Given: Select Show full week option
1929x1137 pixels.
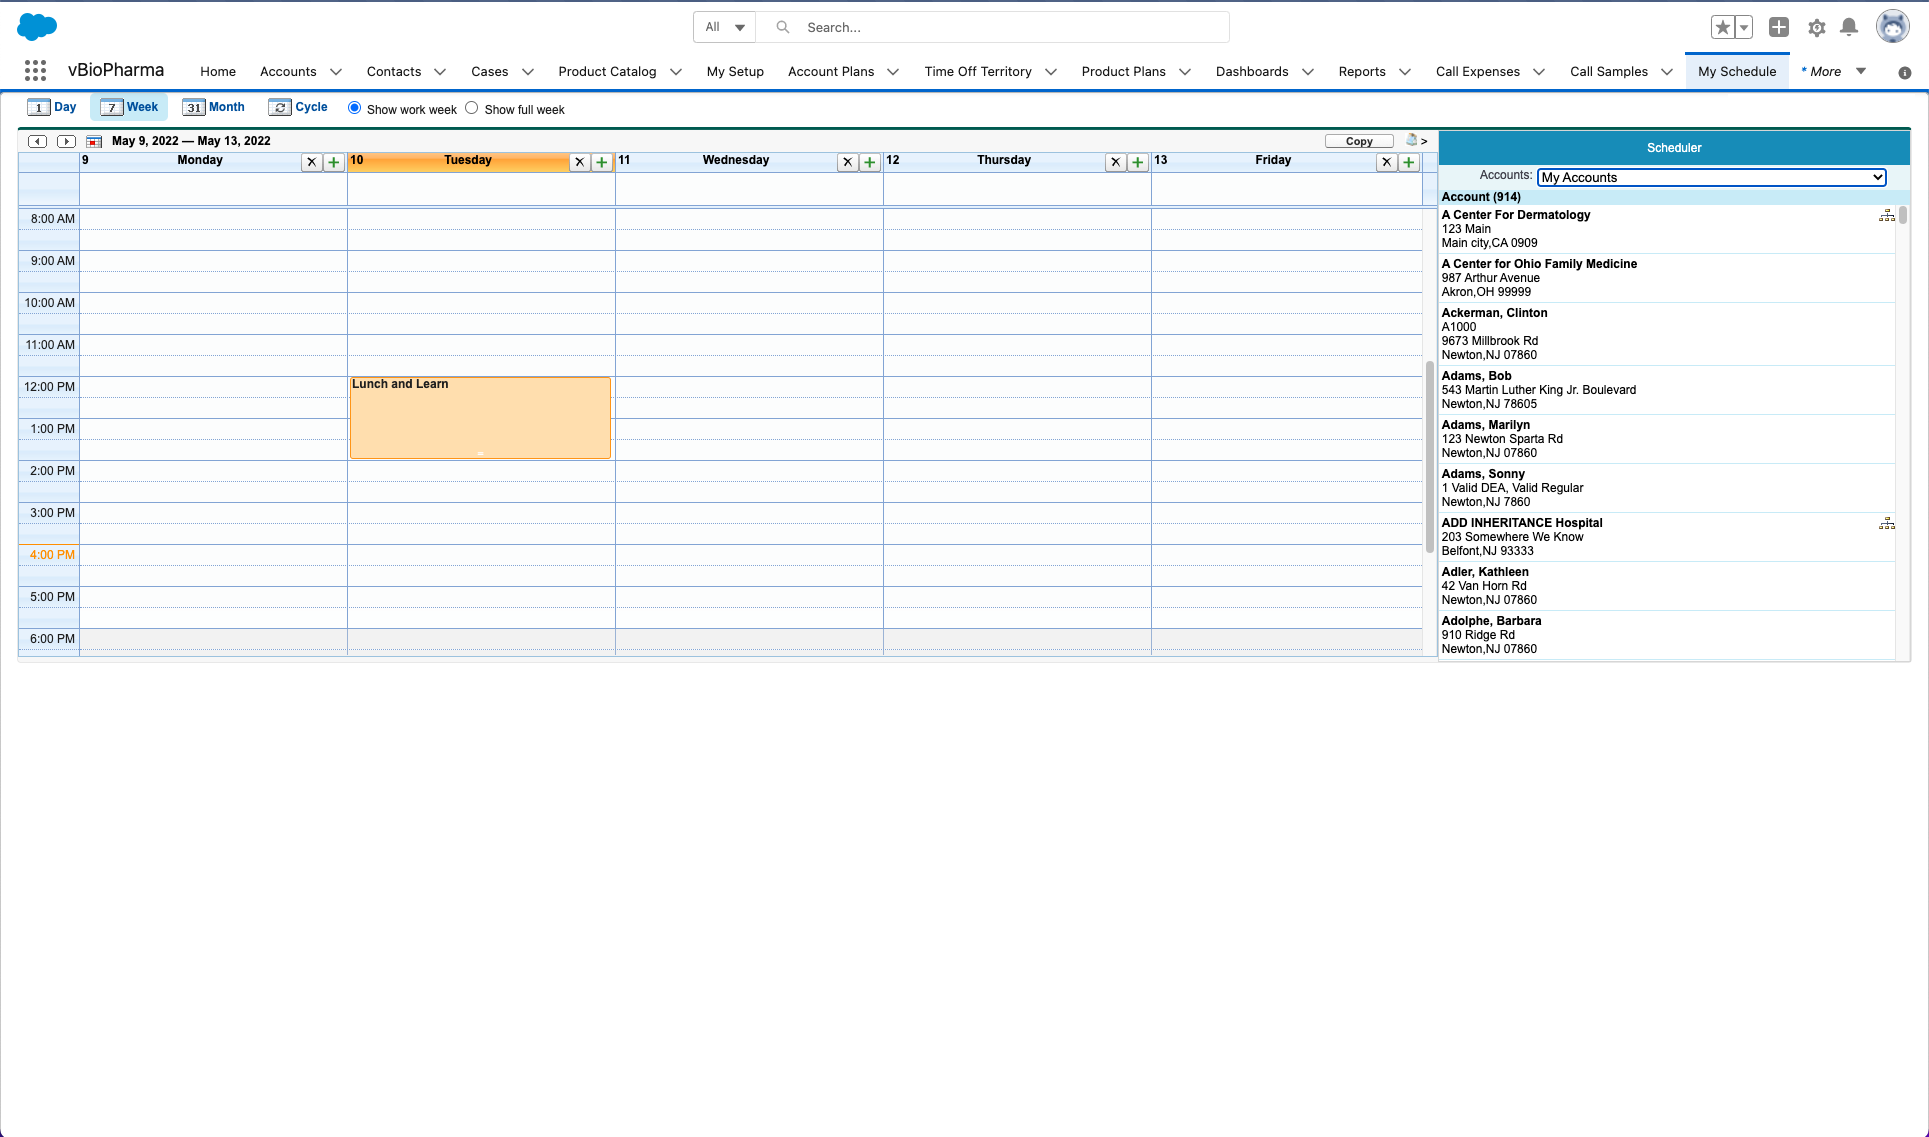Looking at the screenshot, I should (x=472, y=108).
